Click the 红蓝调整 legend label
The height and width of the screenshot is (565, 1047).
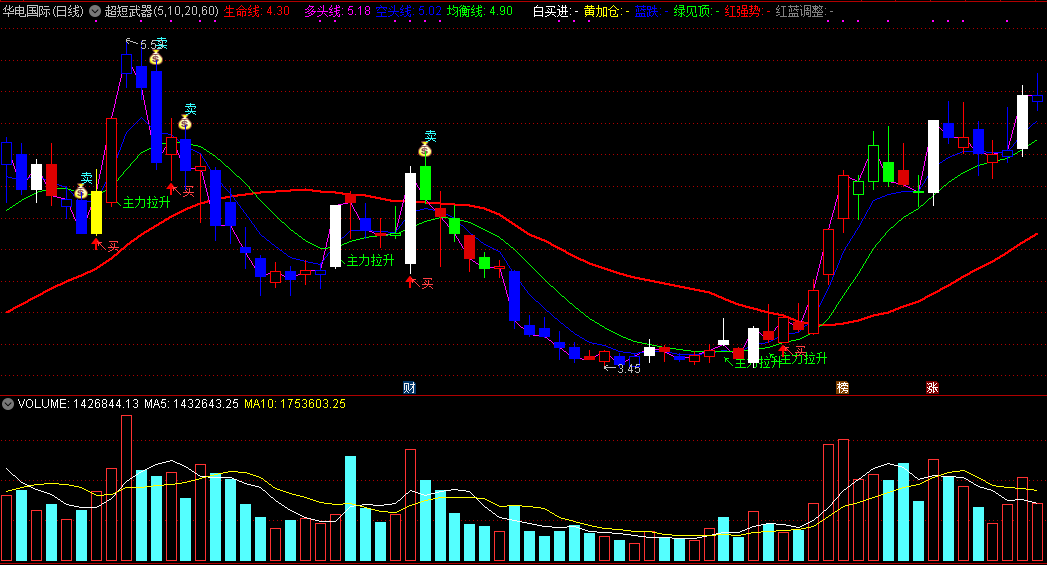pyautogui.click(x=804, y=11)
